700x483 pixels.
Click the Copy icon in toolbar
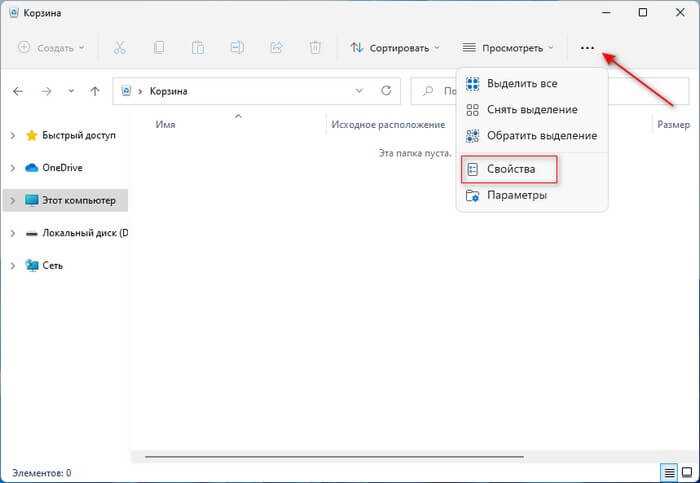159,47
